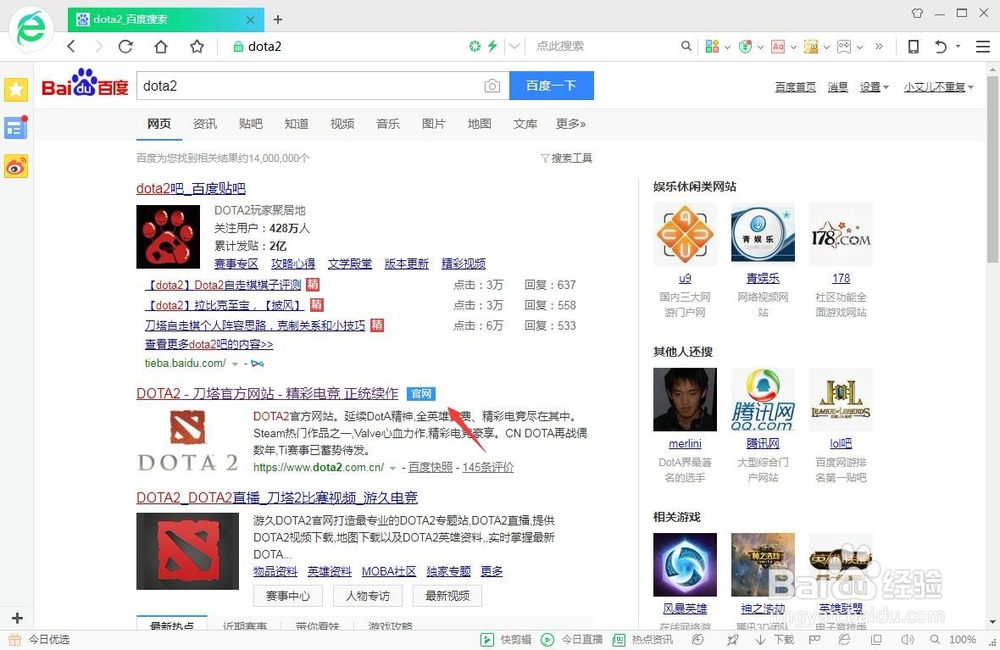Switch to the 地图 search tab

click(480, 124)
